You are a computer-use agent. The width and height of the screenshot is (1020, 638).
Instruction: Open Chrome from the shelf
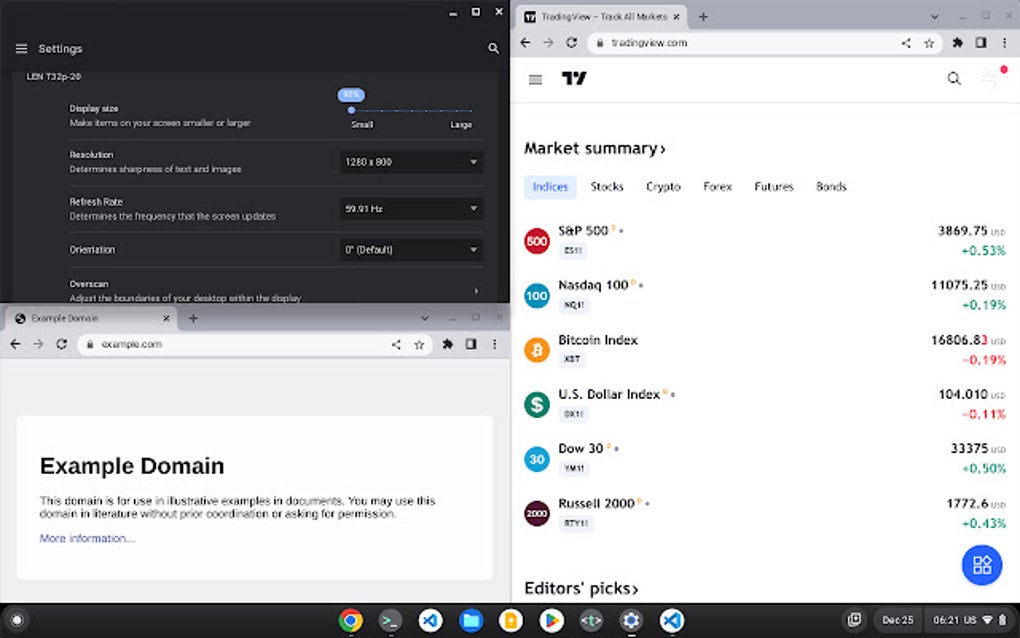point(350,621)
